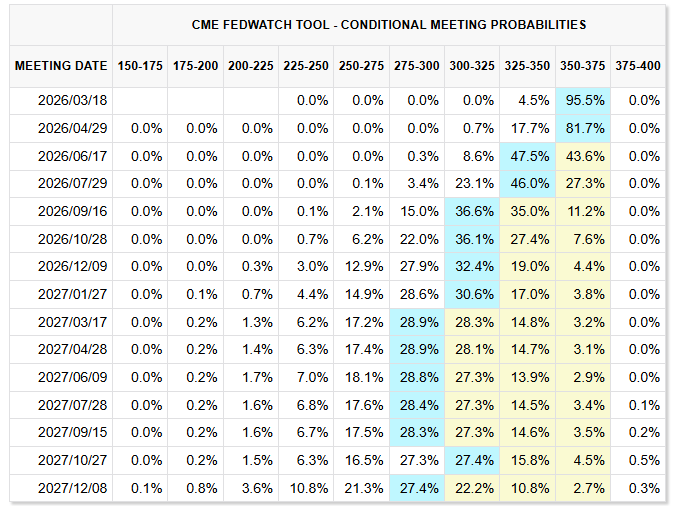Choose the 2027/06/09 meeting date row label

(x=73, y=377)
